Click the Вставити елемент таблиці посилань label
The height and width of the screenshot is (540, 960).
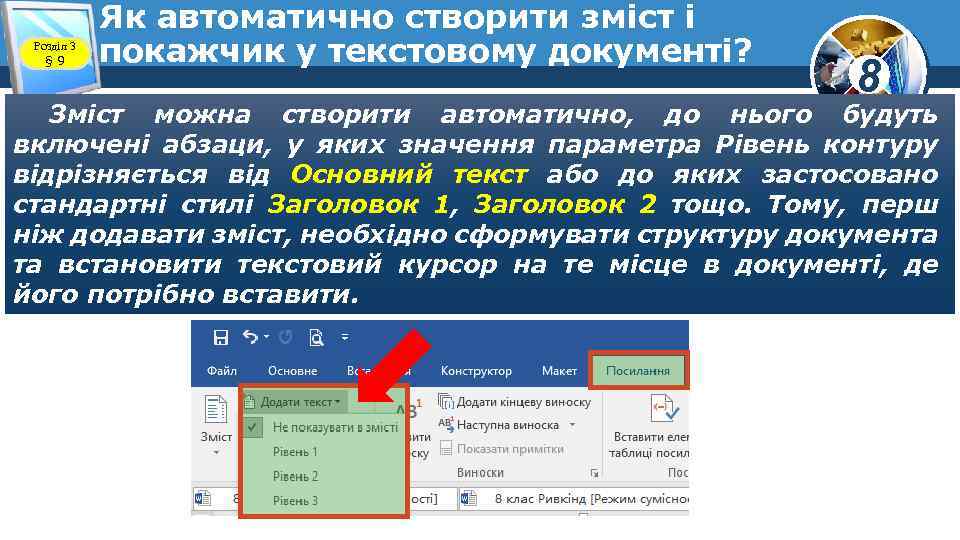point(650,445)
